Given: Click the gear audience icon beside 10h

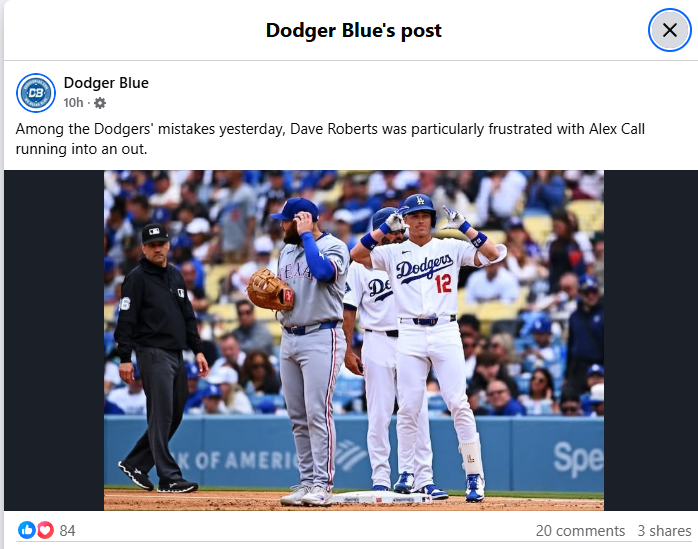Looking at the screenshot, I should [x=100, y=103].
